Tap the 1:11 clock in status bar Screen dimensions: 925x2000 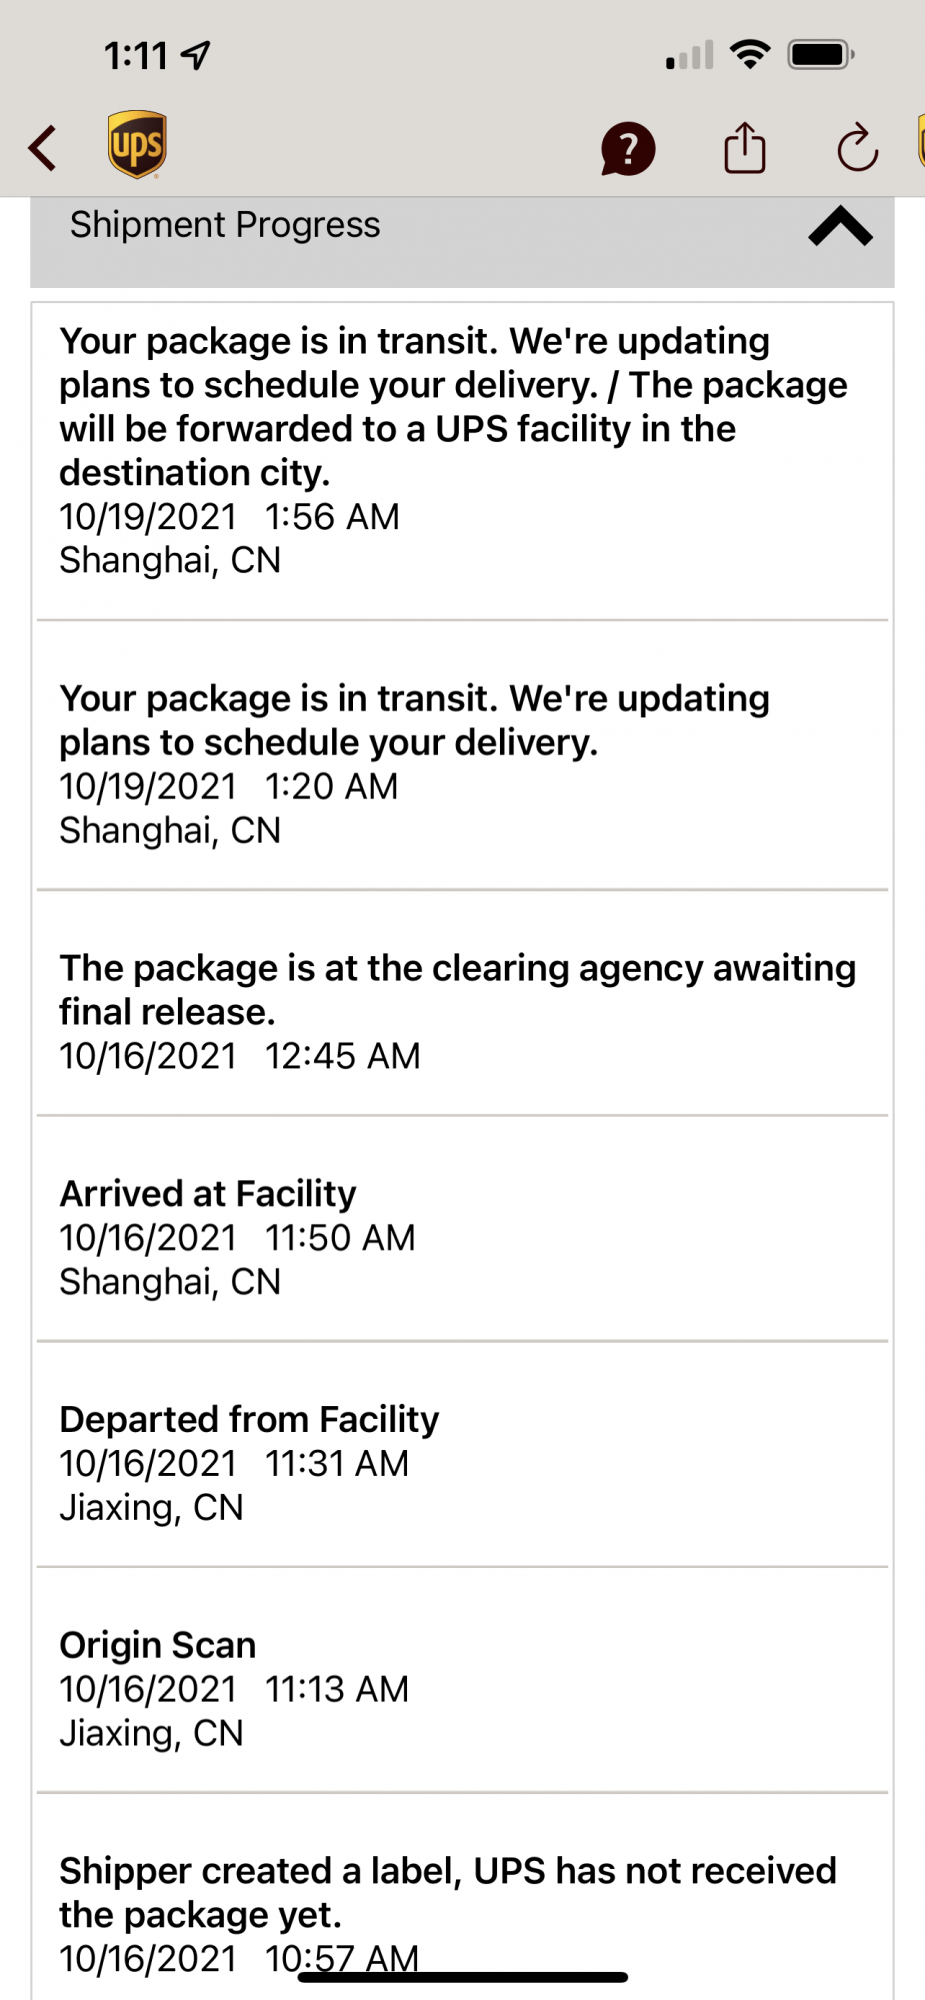point(136,56)
